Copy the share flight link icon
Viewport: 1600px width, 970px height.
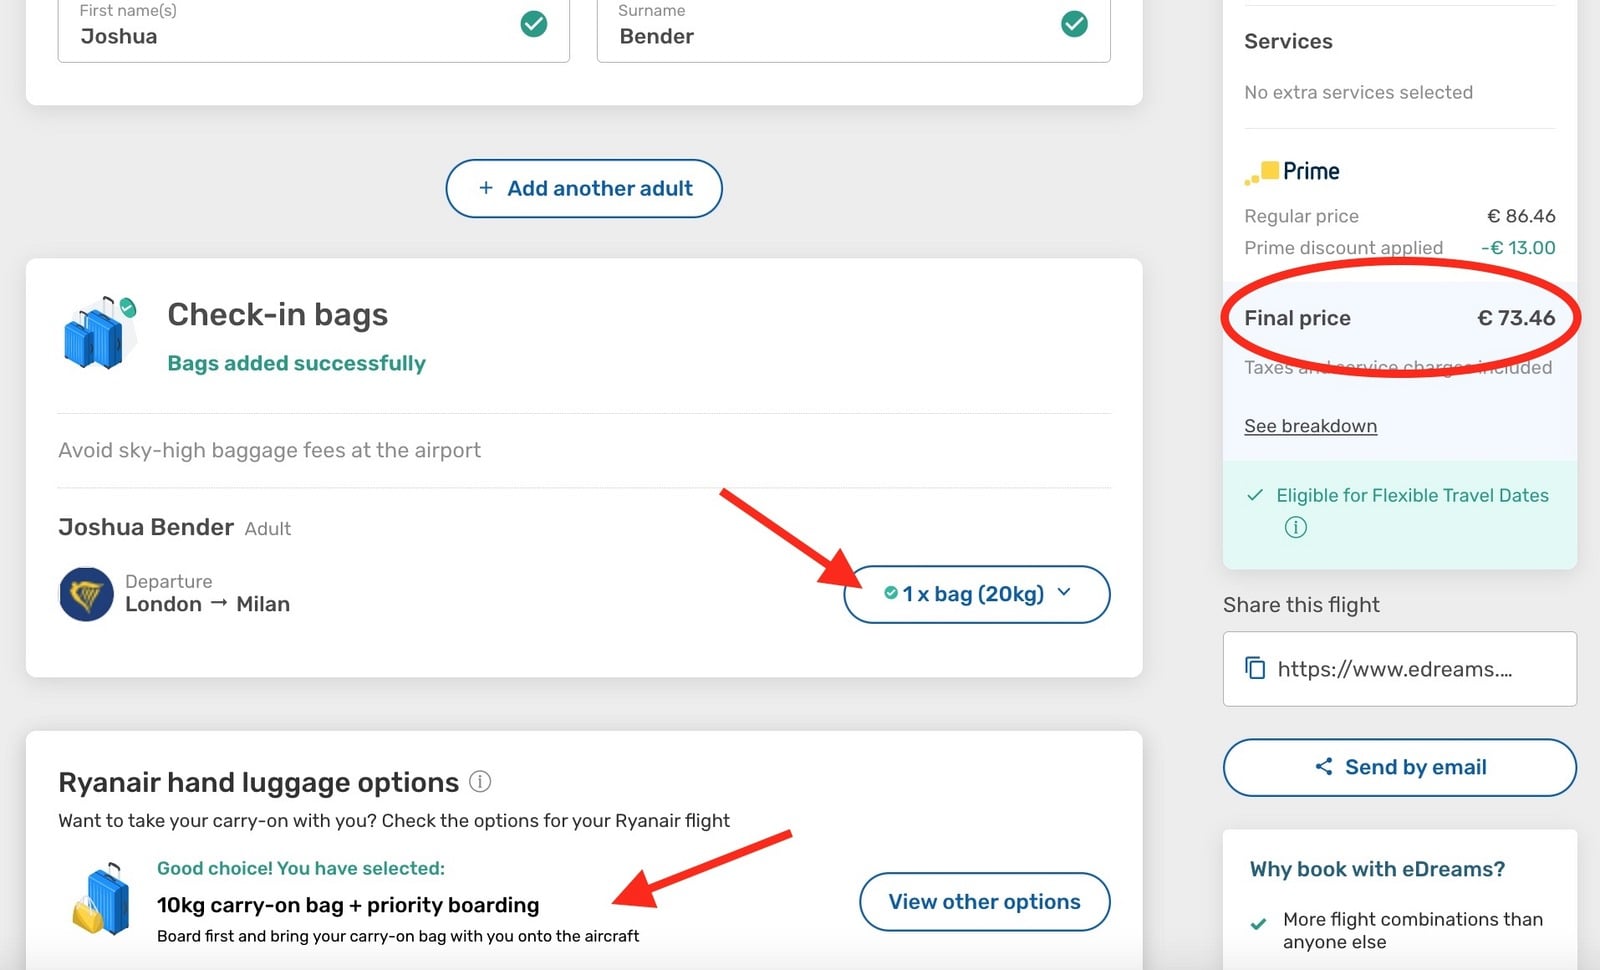click(1254, 668)
